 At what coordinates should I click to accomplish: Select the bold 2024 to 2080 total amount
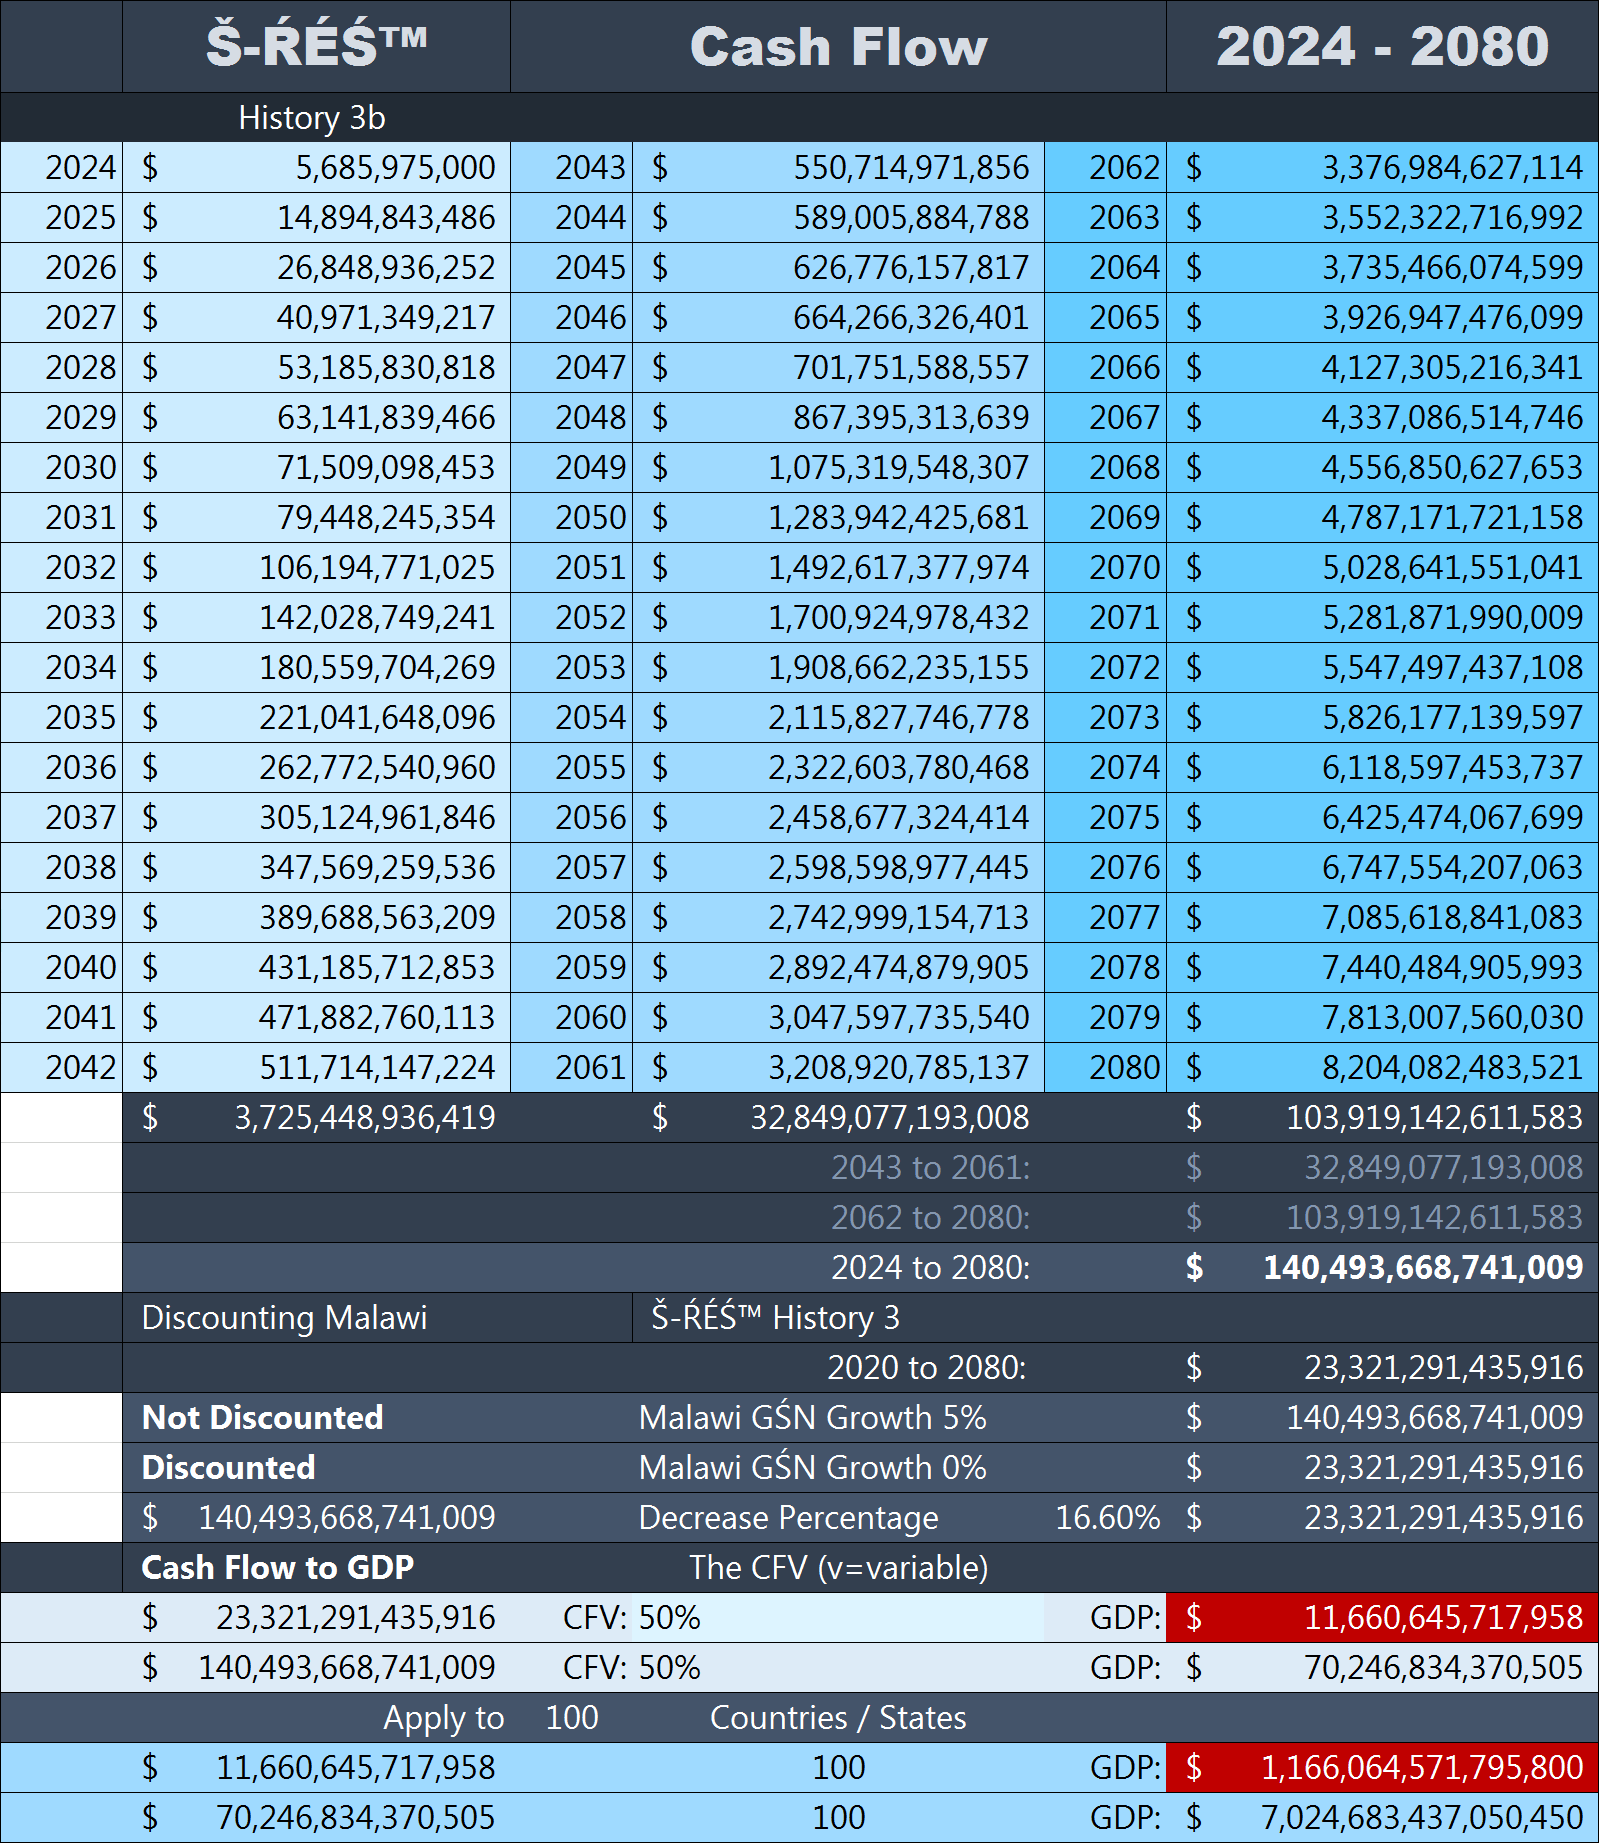click(1422, 1267)
